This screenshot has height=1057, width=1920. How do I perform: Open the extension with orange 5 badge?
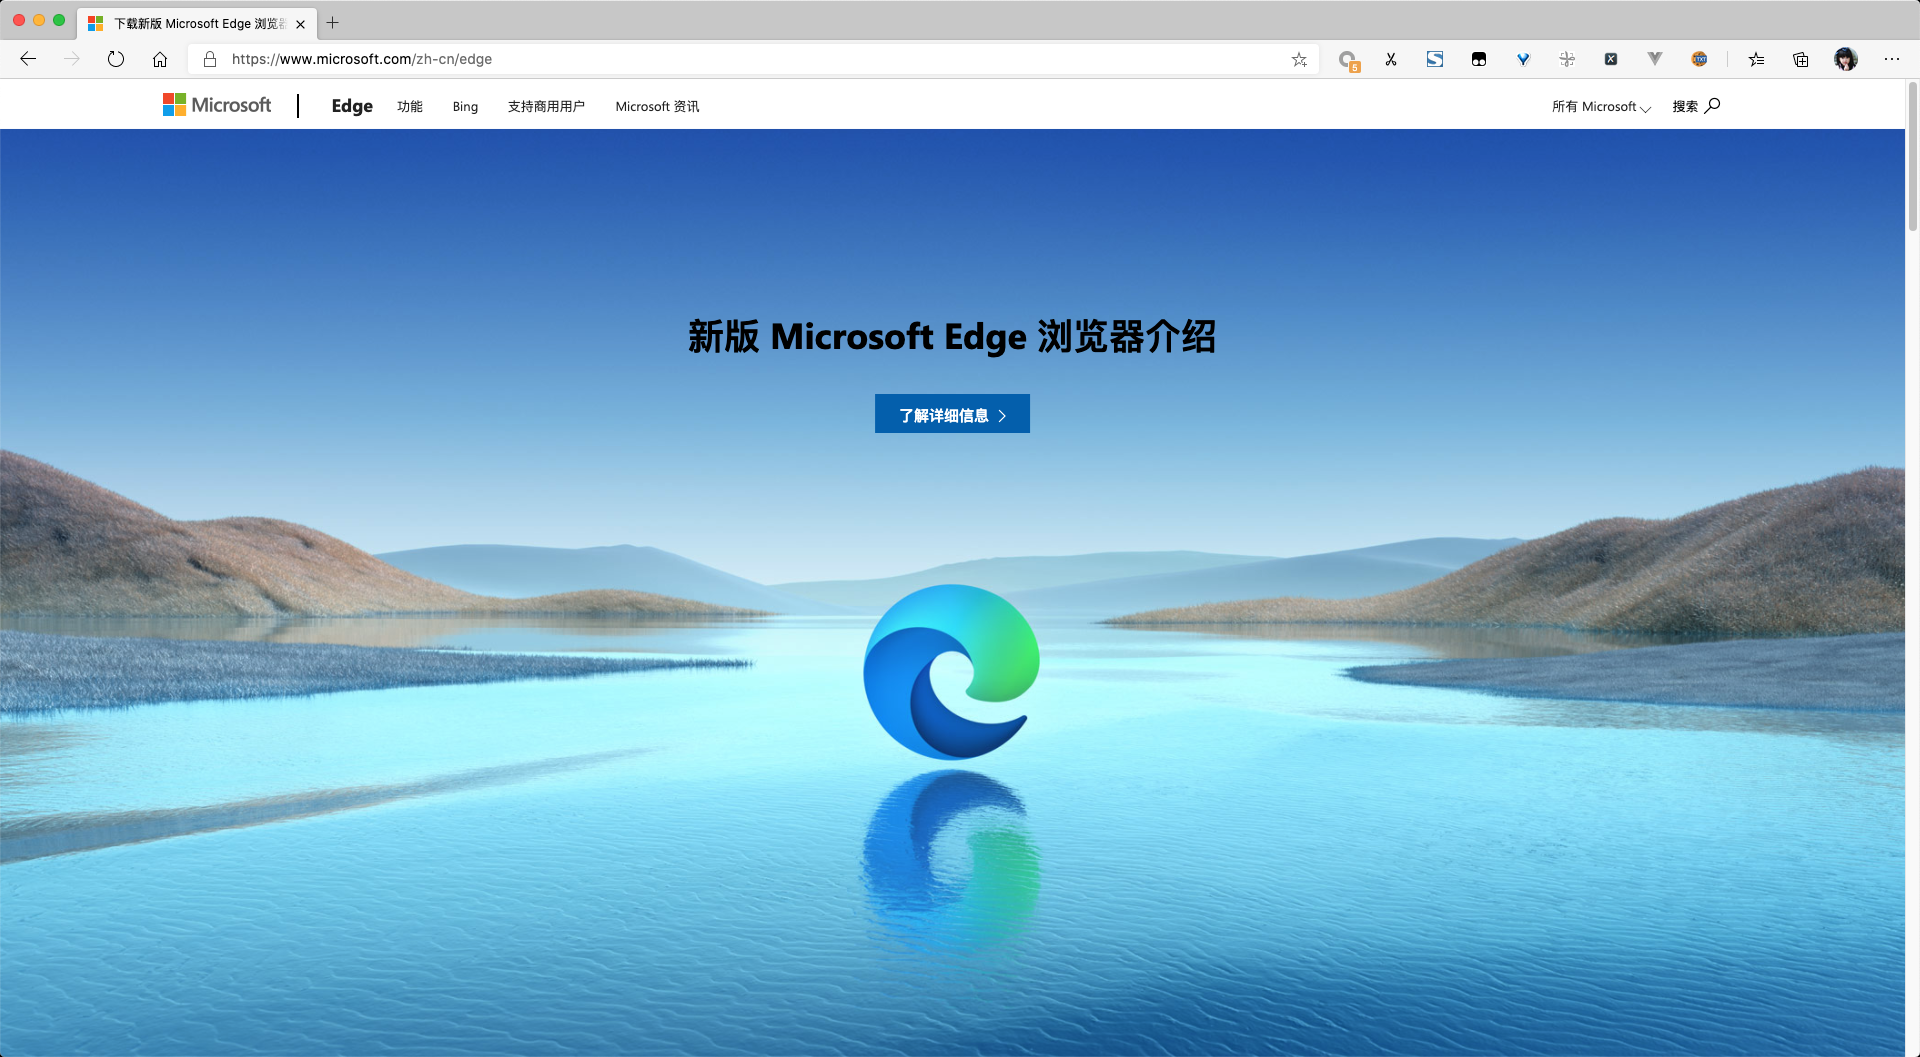(x=1349, y=60)
